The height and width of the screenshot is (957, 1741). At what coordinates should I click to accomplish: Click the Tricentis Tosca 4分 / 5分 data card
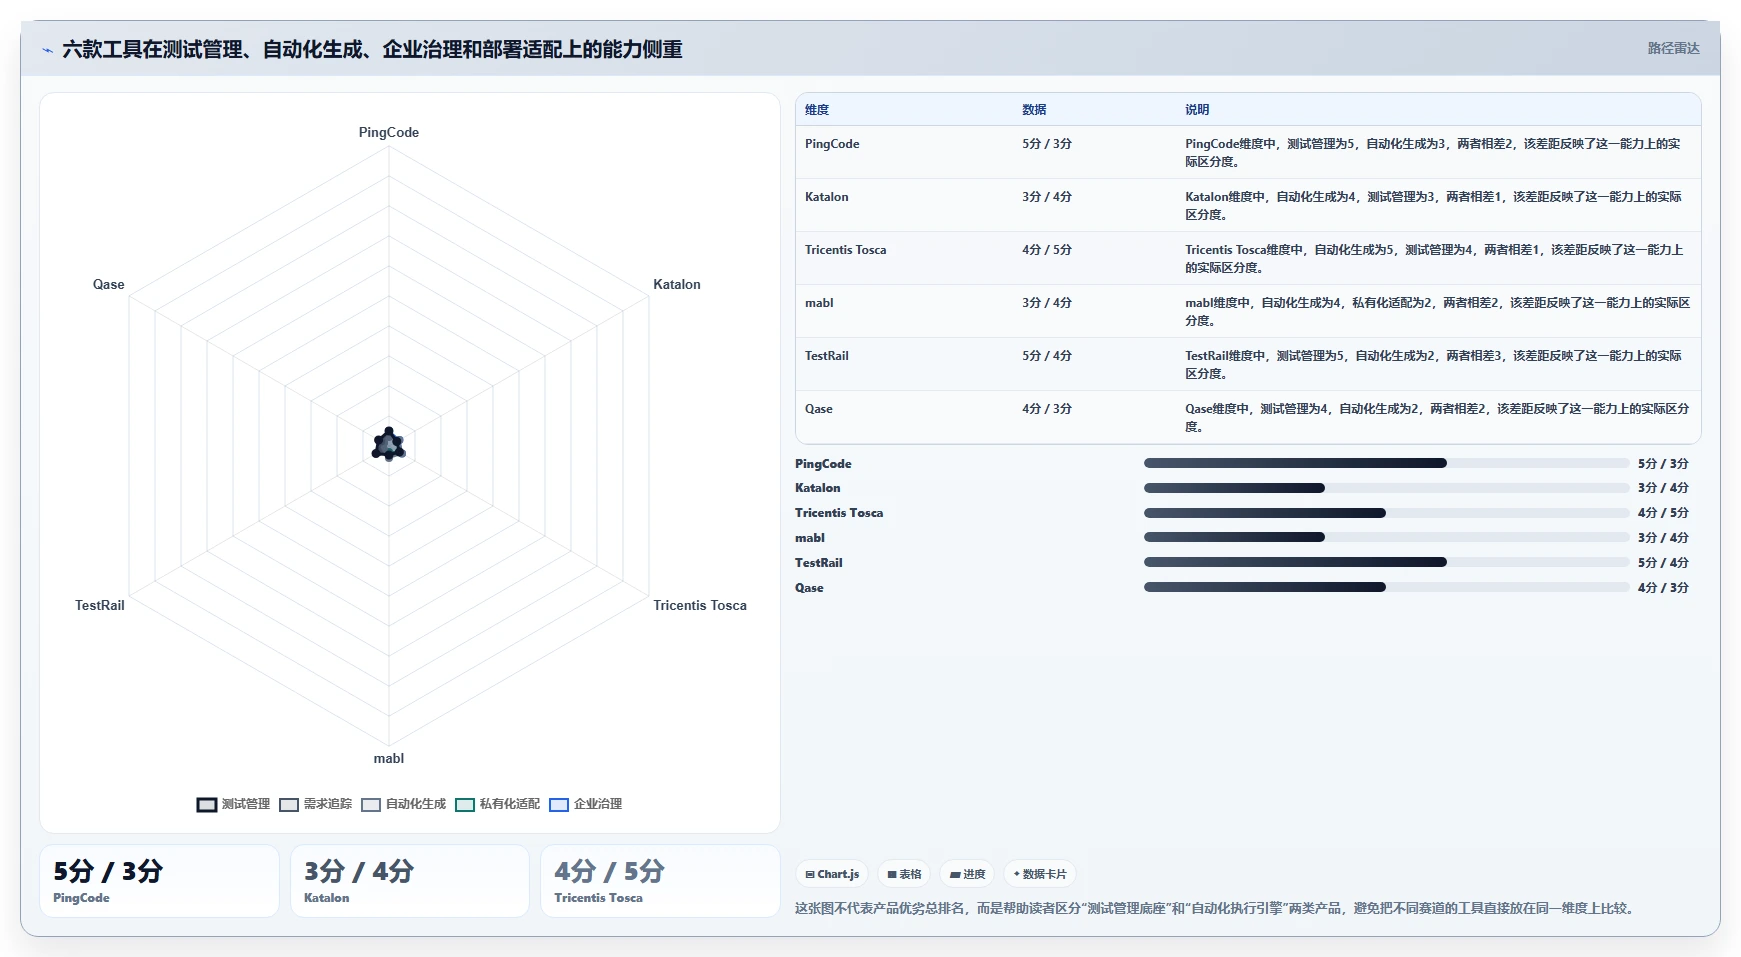[660, 881]
